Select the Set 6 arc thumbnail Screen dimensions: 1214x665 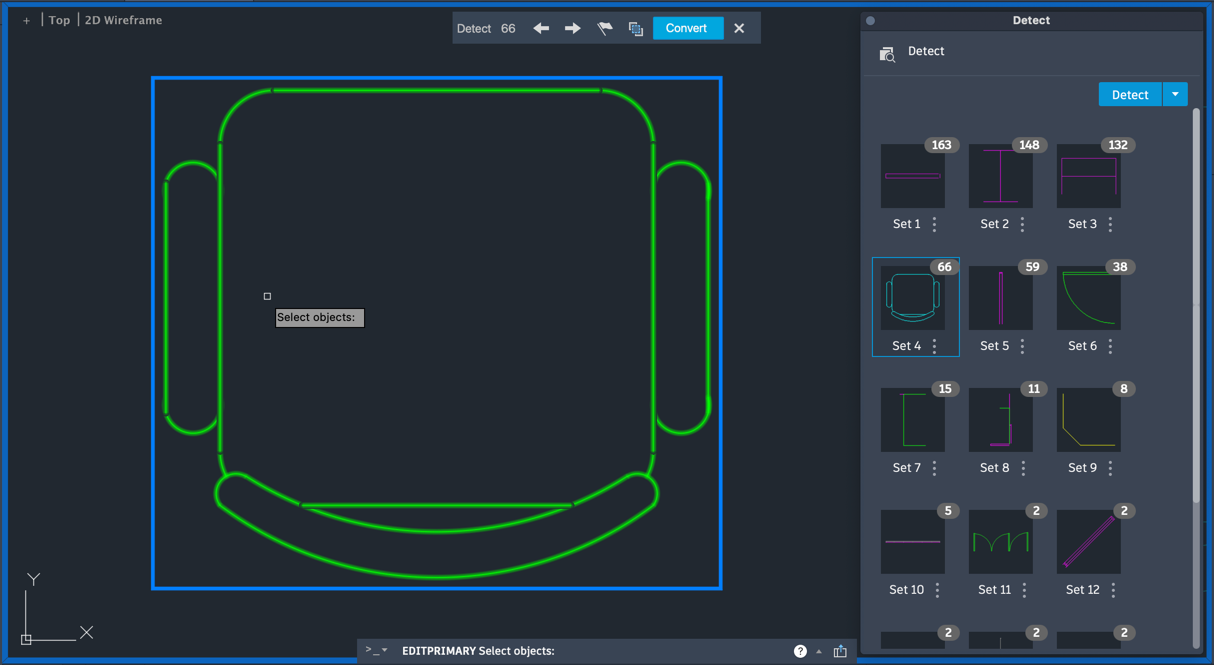pos(1089,298)
